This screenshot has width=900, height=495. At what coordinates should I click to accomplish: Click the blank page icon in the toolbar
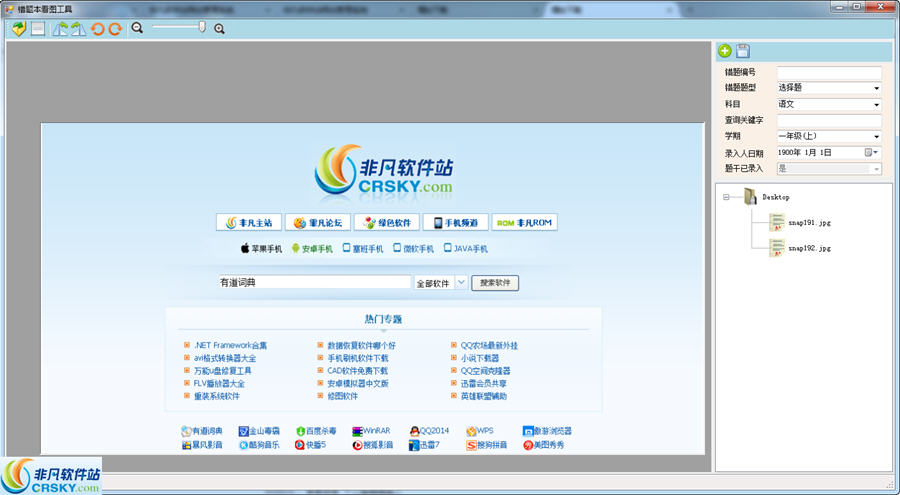coord(38,29)
